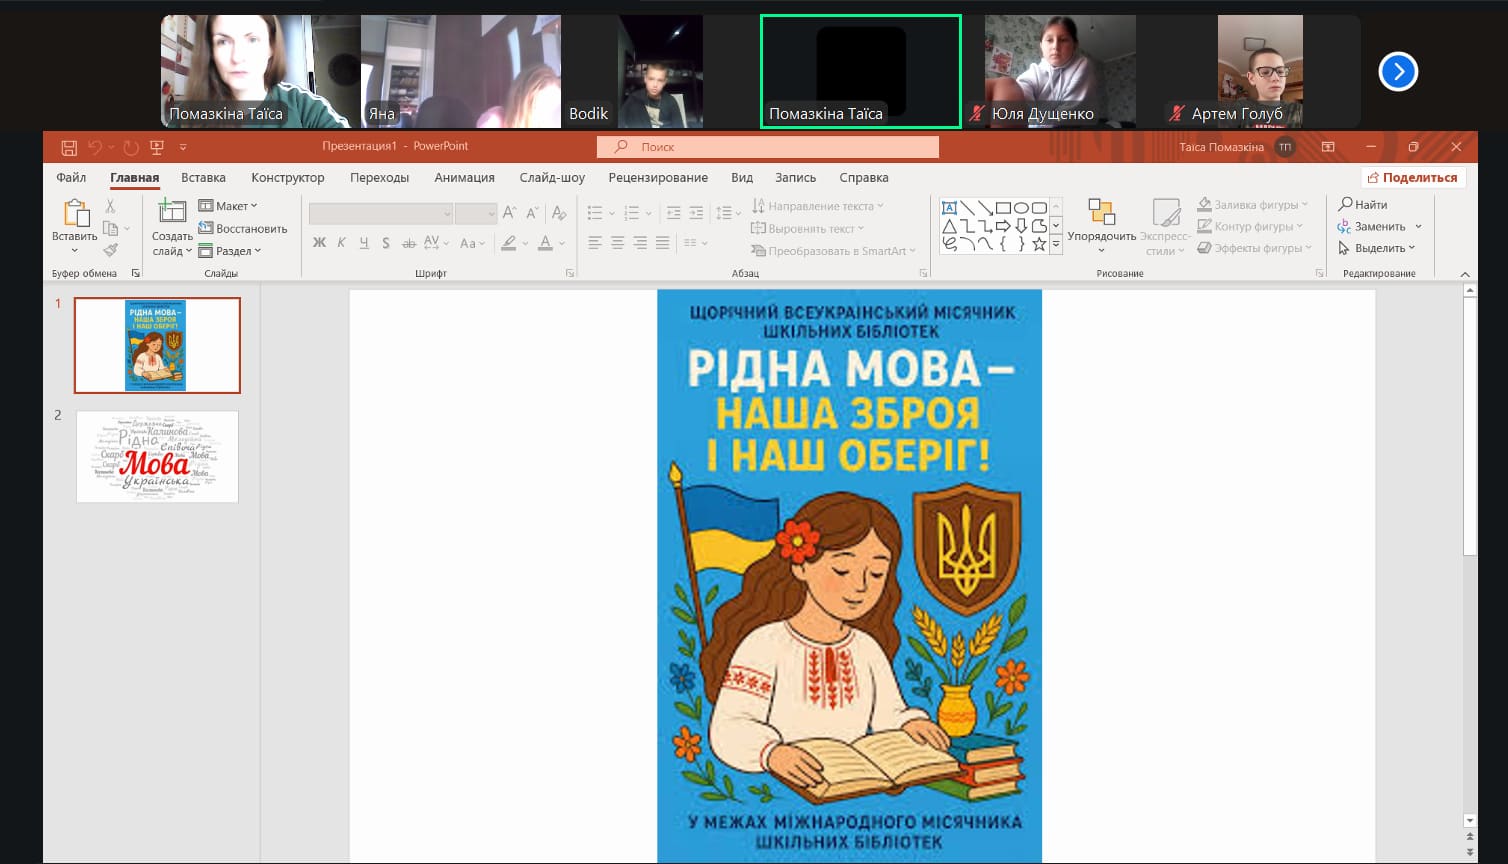Open the ТП account avatar button

point(1285,147)
